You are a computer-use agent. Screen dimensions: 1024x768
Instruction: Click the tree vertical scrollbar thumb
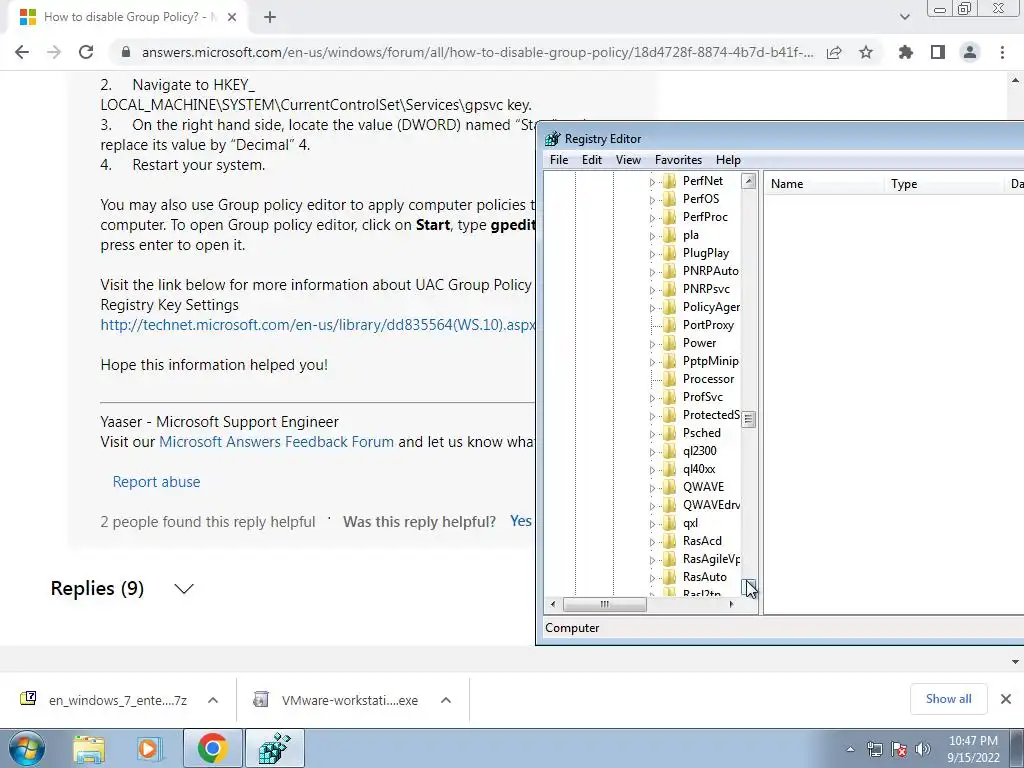pyautogui.click(x=749, y=420)
